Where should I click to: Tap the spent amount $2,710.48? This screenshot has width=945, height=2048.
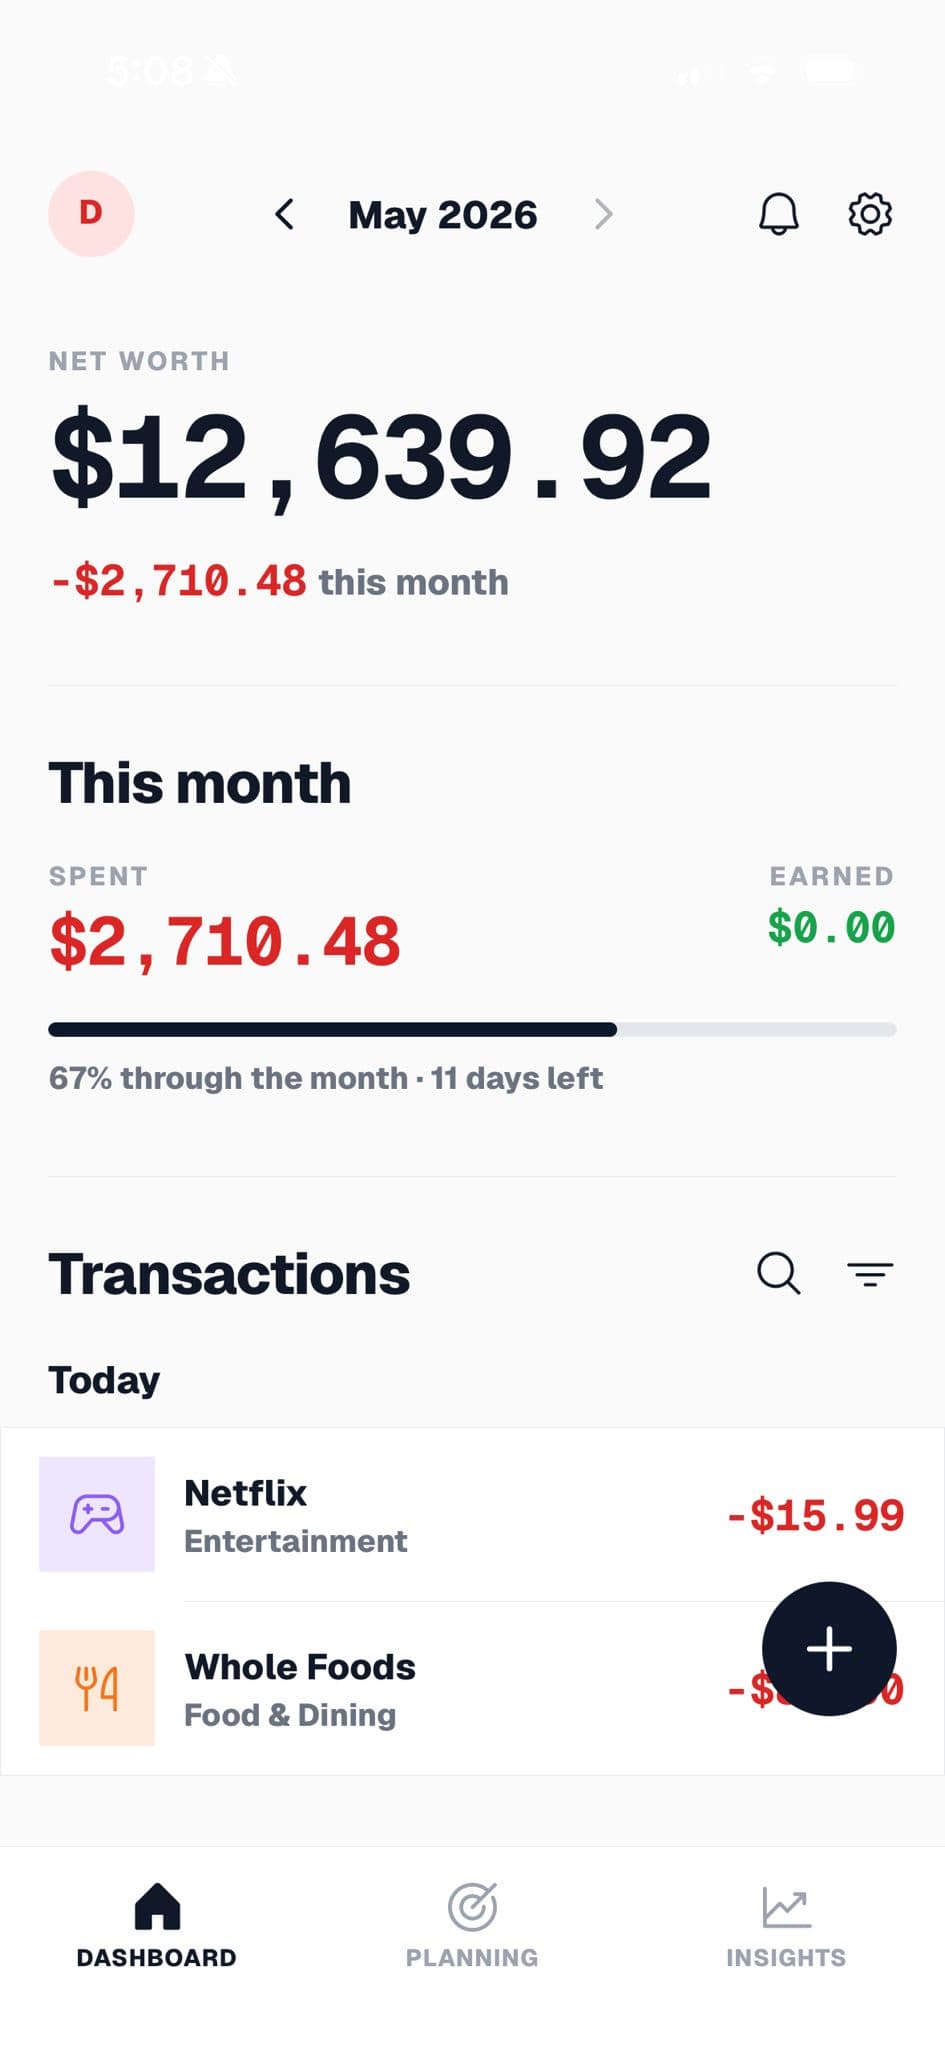(x=225, y=942)
